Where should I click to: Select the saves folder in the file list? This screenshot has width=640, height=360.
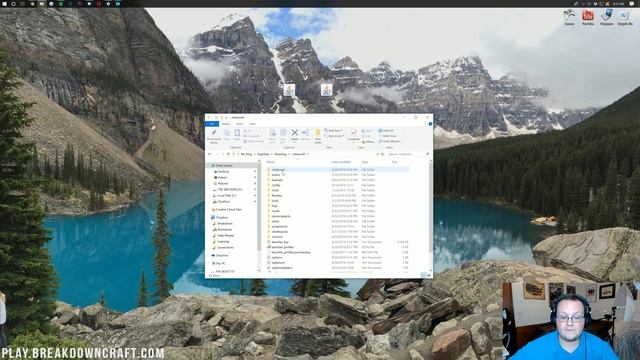coord(276,221)
